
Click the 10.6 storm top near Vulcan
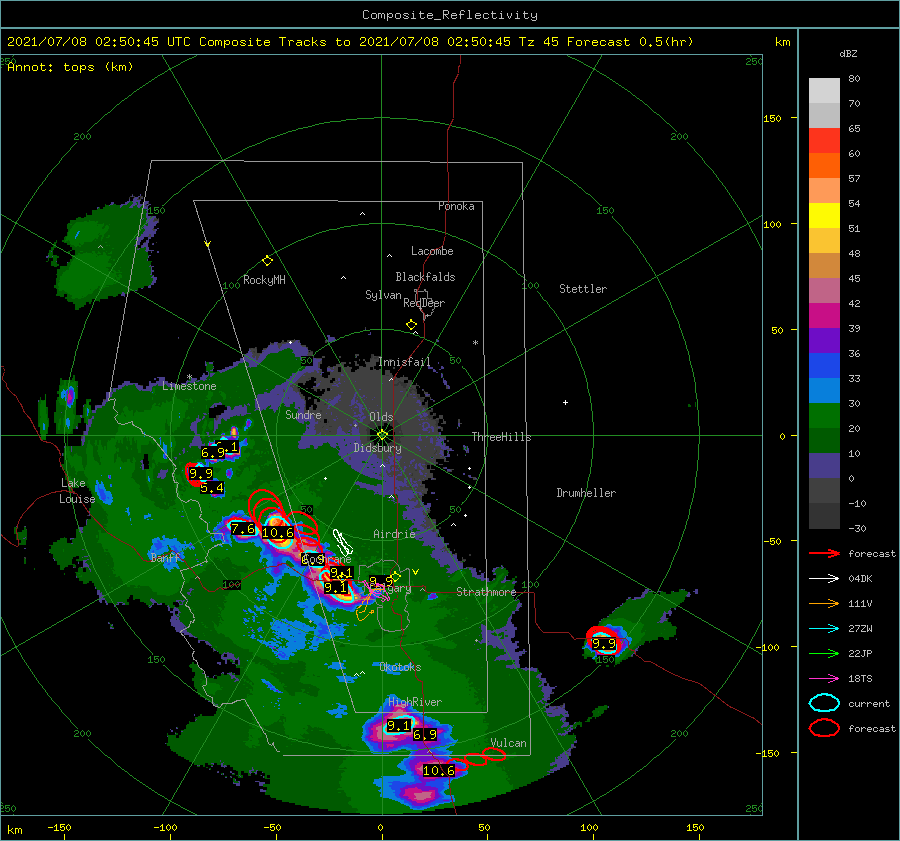pos(439,771)
